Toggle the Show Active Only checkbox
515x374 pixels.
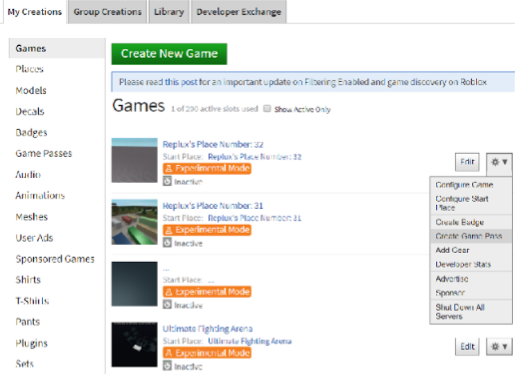pyautogui.click(x=267, y=109)
